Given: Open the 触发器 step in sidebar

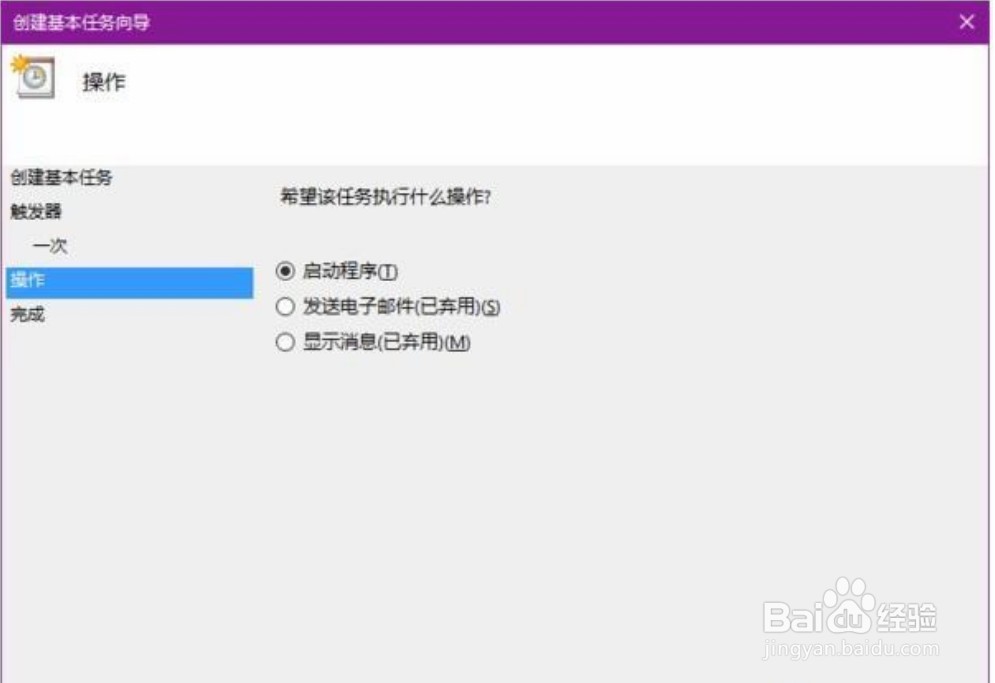Looking at the screenshot, I should pos(36,211).
